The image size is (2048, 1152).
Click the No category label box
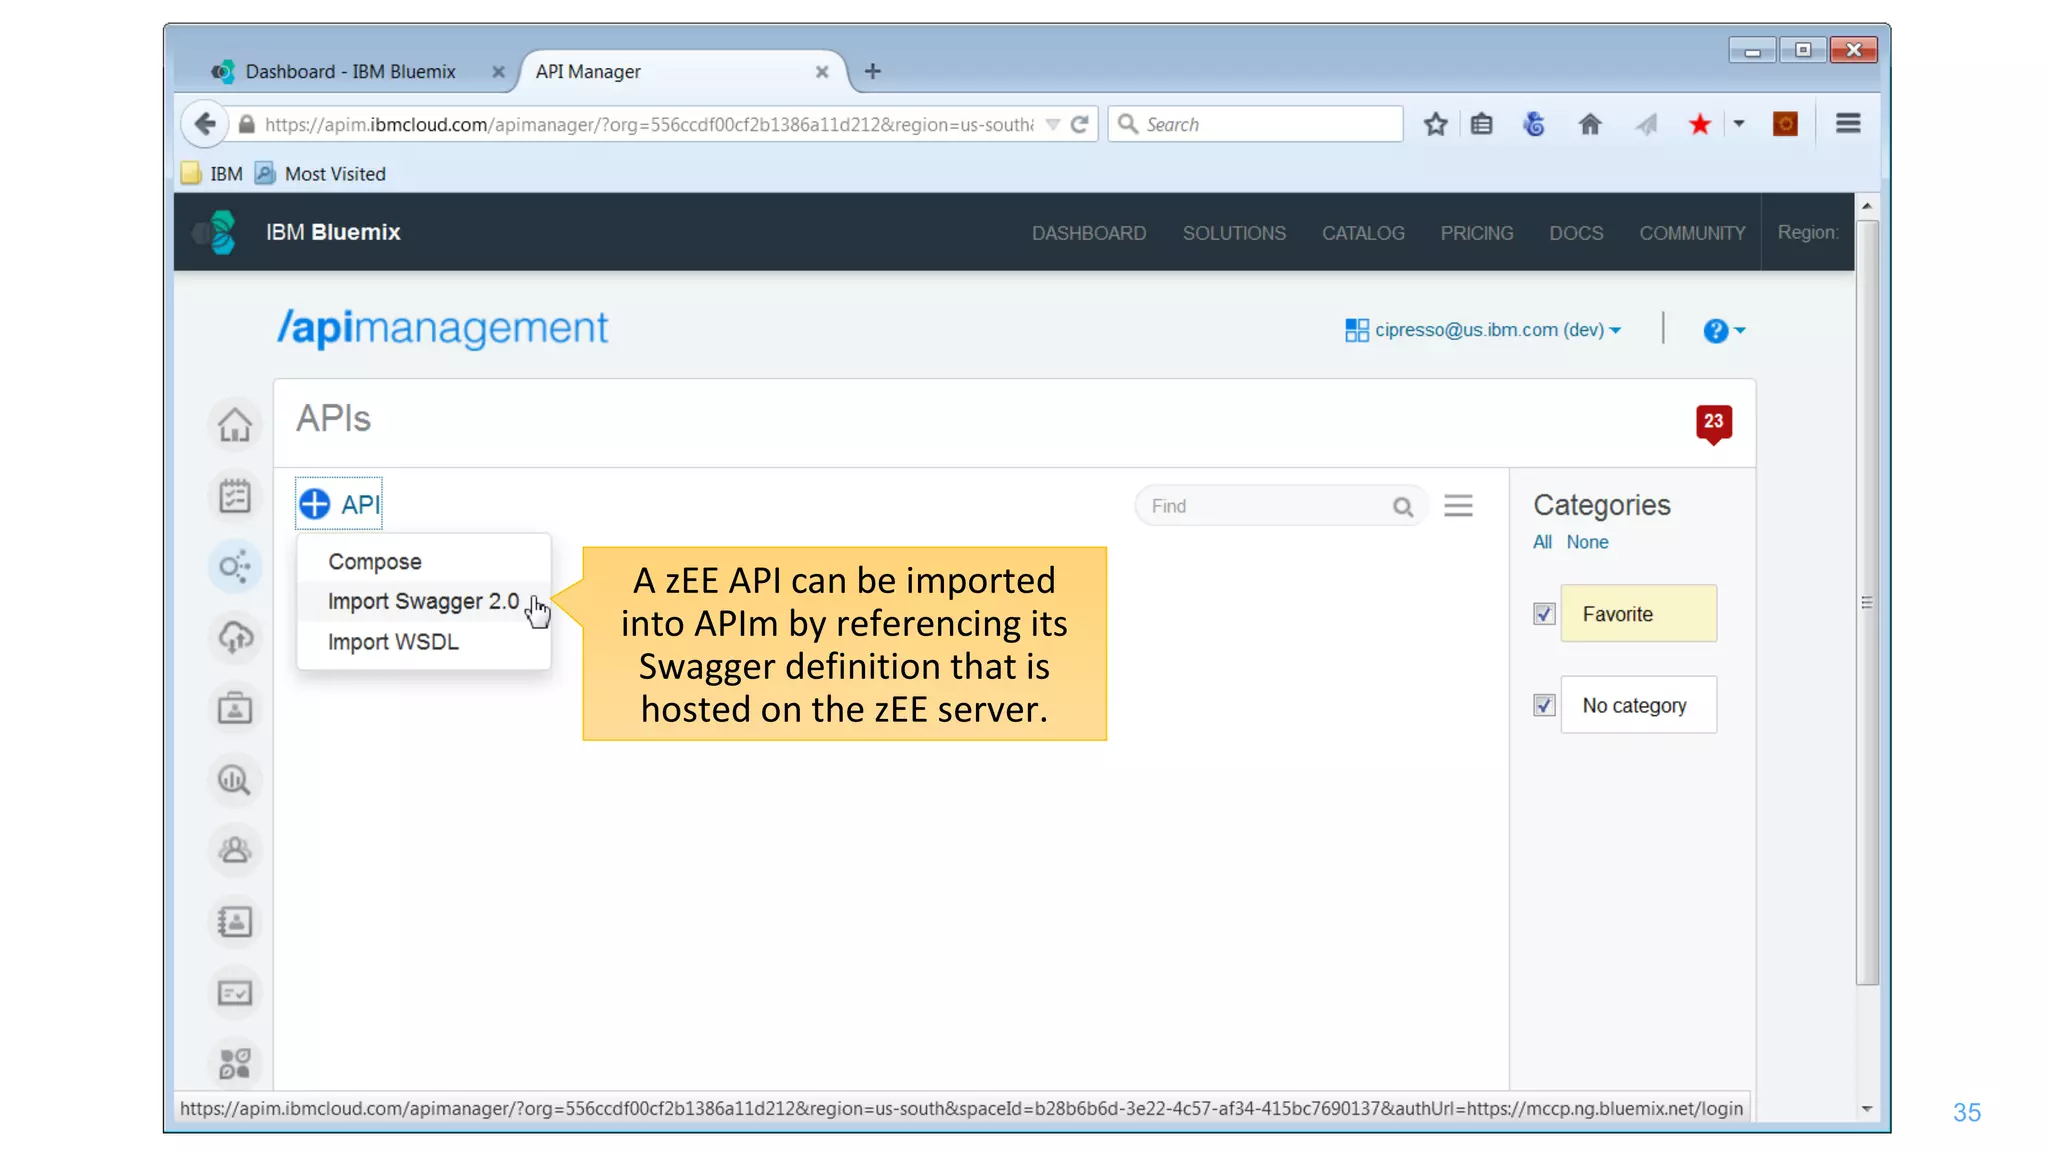tap(1638, 705)
